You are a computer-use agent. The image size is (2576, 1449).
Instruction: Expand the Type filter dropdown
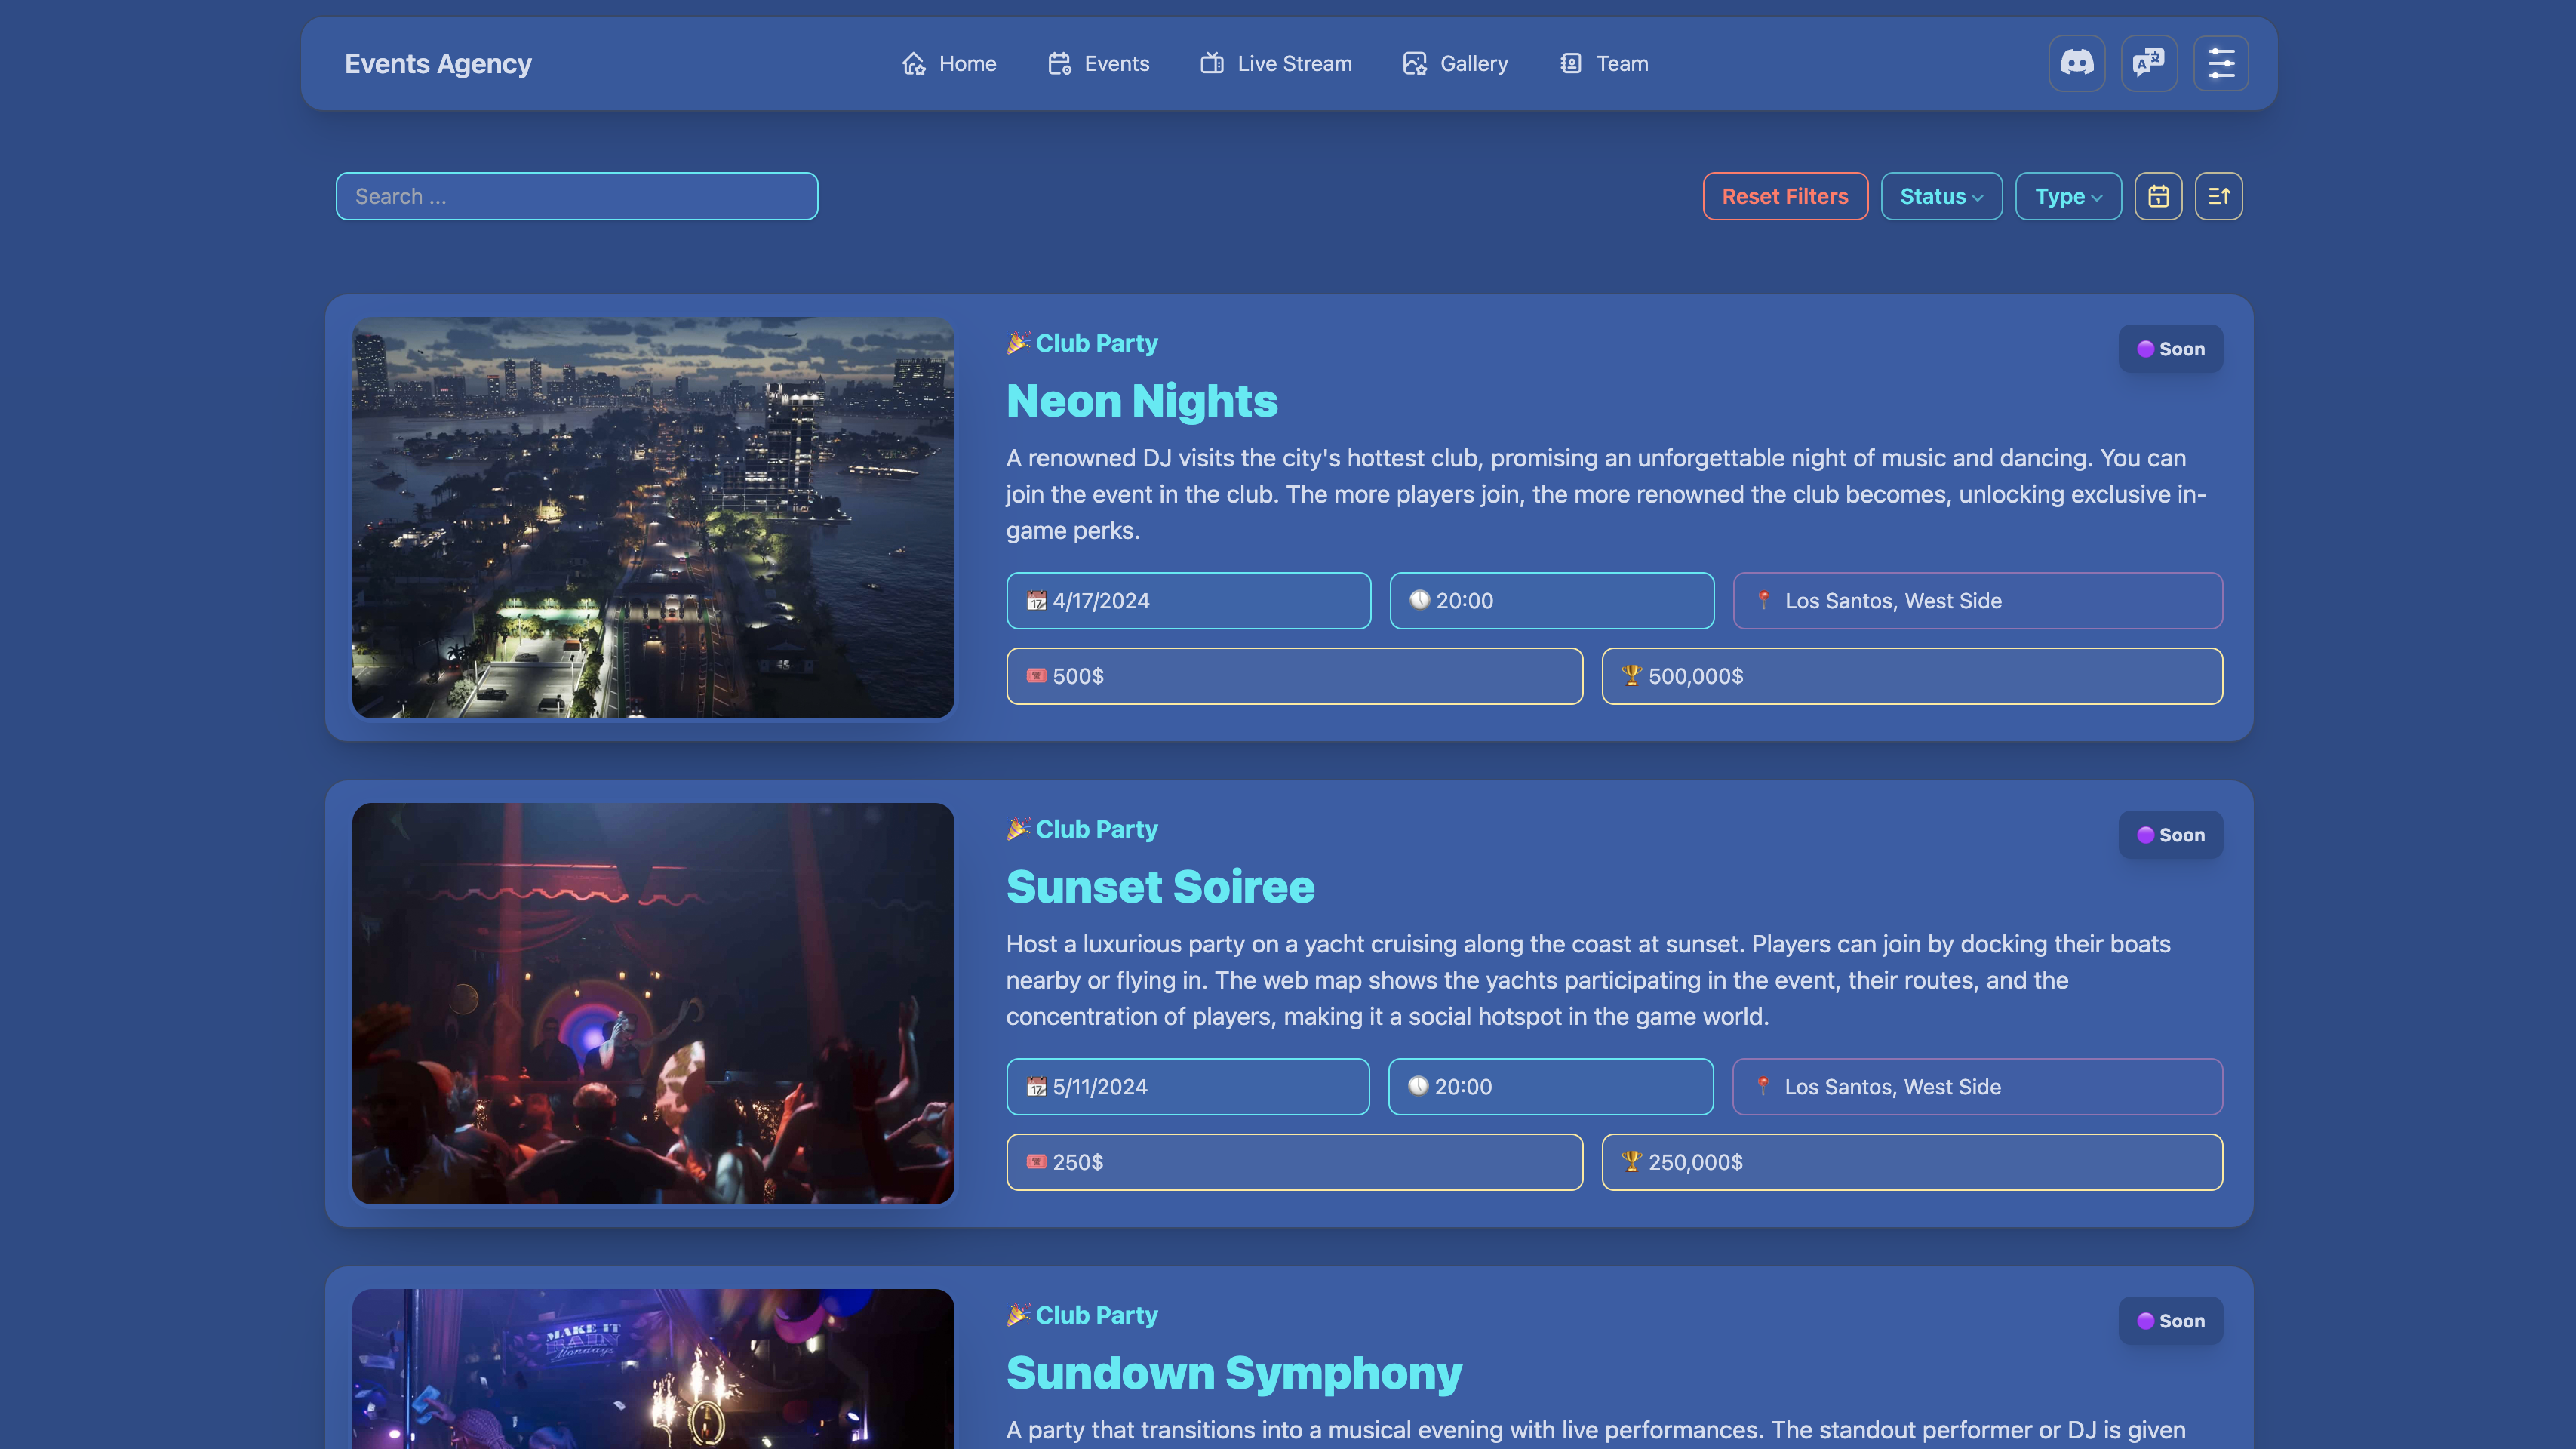click(x=2067, y=196)
